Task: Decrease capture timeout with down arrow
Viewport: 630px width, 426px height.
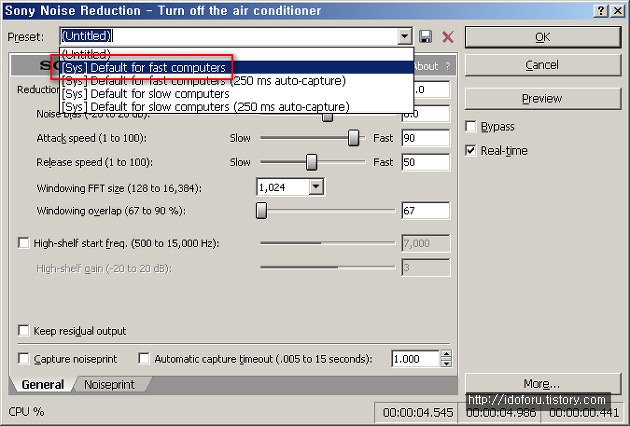Action: 446,363
